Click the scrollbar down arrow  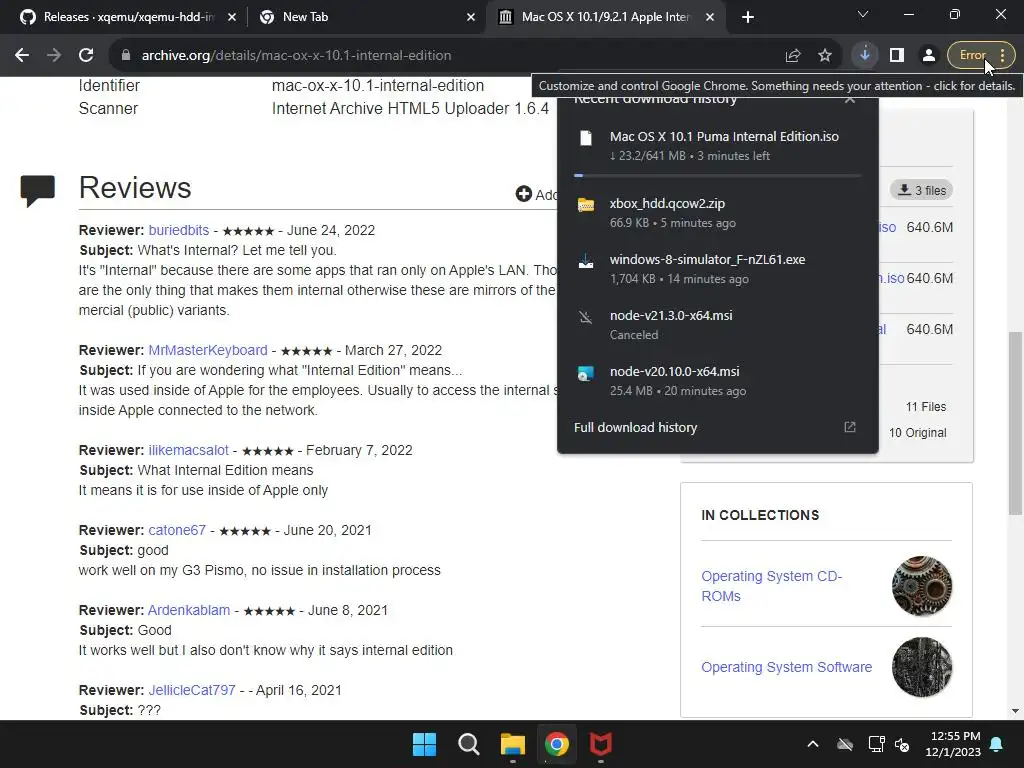click(1015, 711)
